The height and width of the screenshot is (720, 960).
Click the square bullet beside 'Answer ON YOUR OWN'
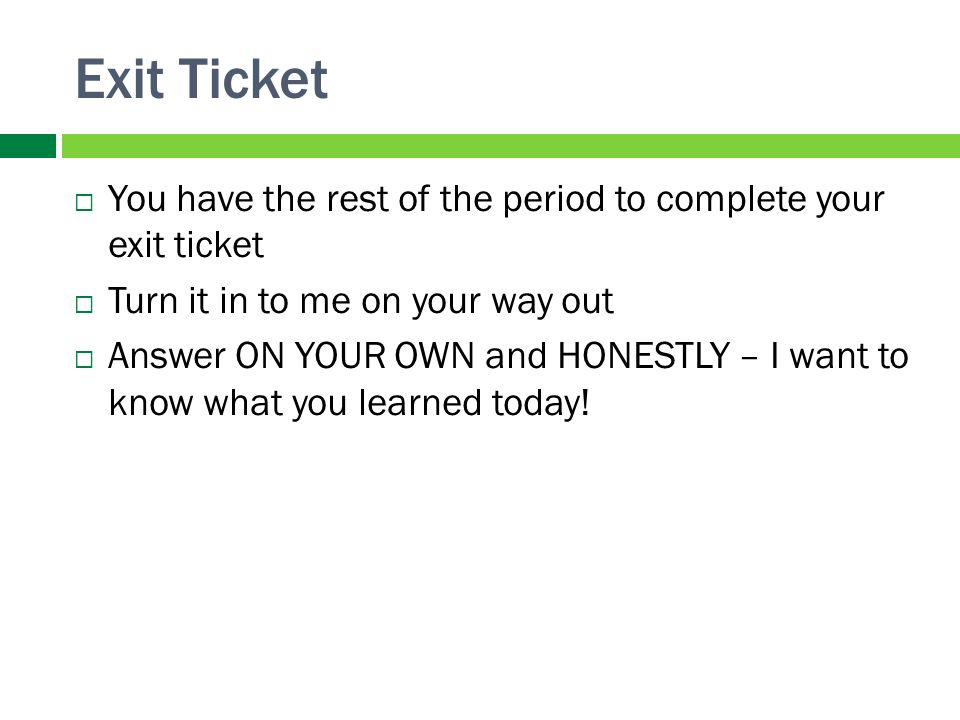[84, 359]
